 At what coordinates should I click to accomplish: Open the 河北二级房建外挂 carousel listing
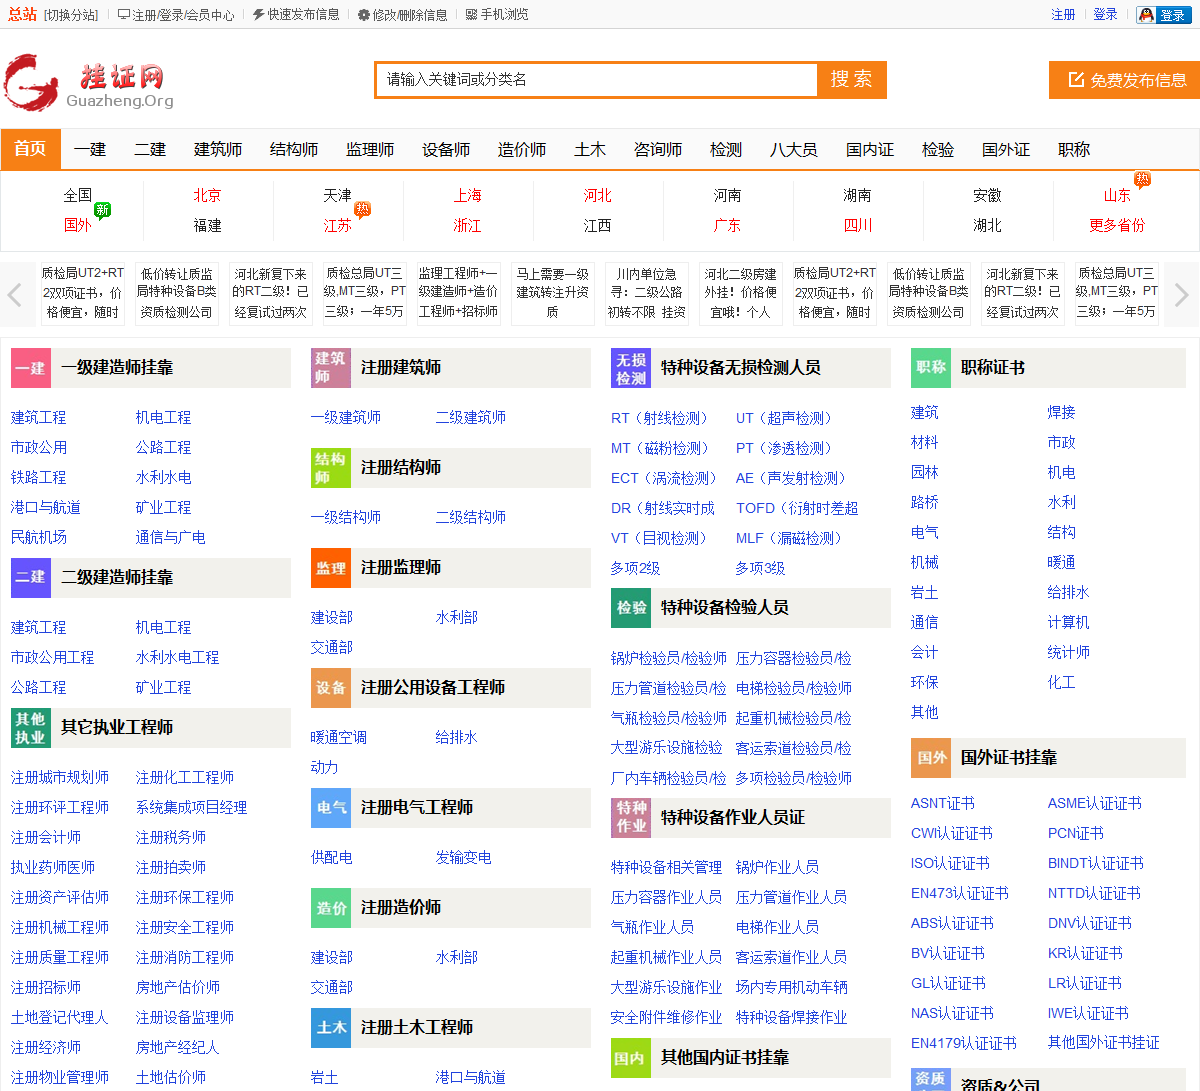pos(740,293)
